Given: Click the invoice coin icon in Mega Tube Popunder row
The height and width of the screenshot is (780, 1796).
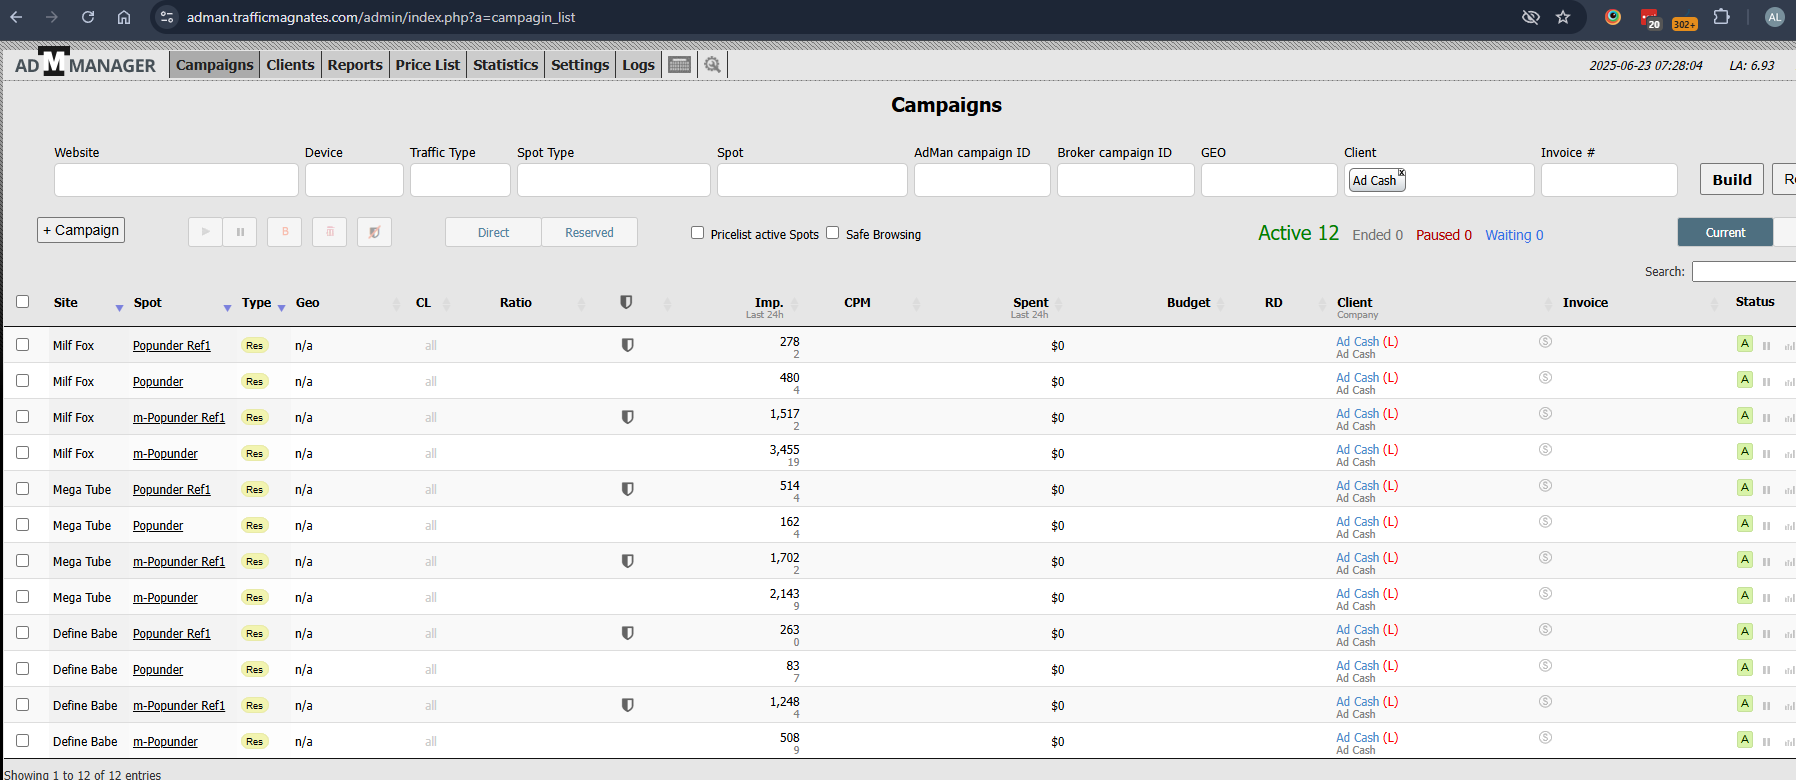Looking at the screenshot, I should (1545, 522).
